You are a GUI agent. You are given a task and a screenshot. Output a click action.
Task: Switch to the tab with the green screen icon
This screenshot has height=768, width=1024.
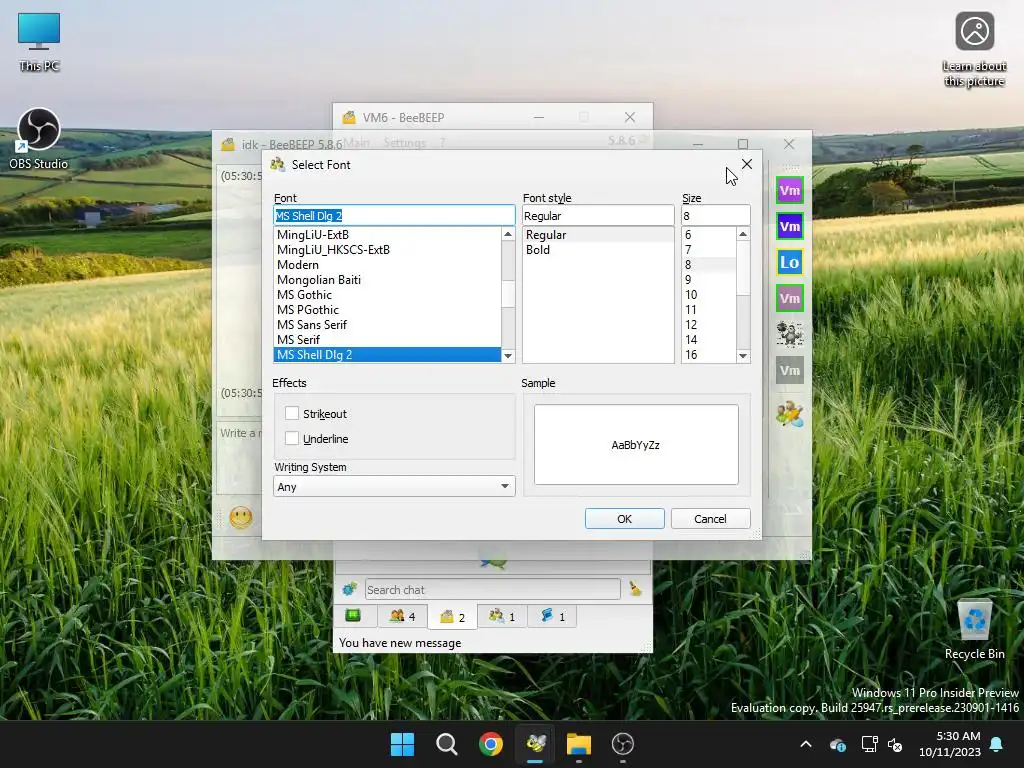click(353, 616)
